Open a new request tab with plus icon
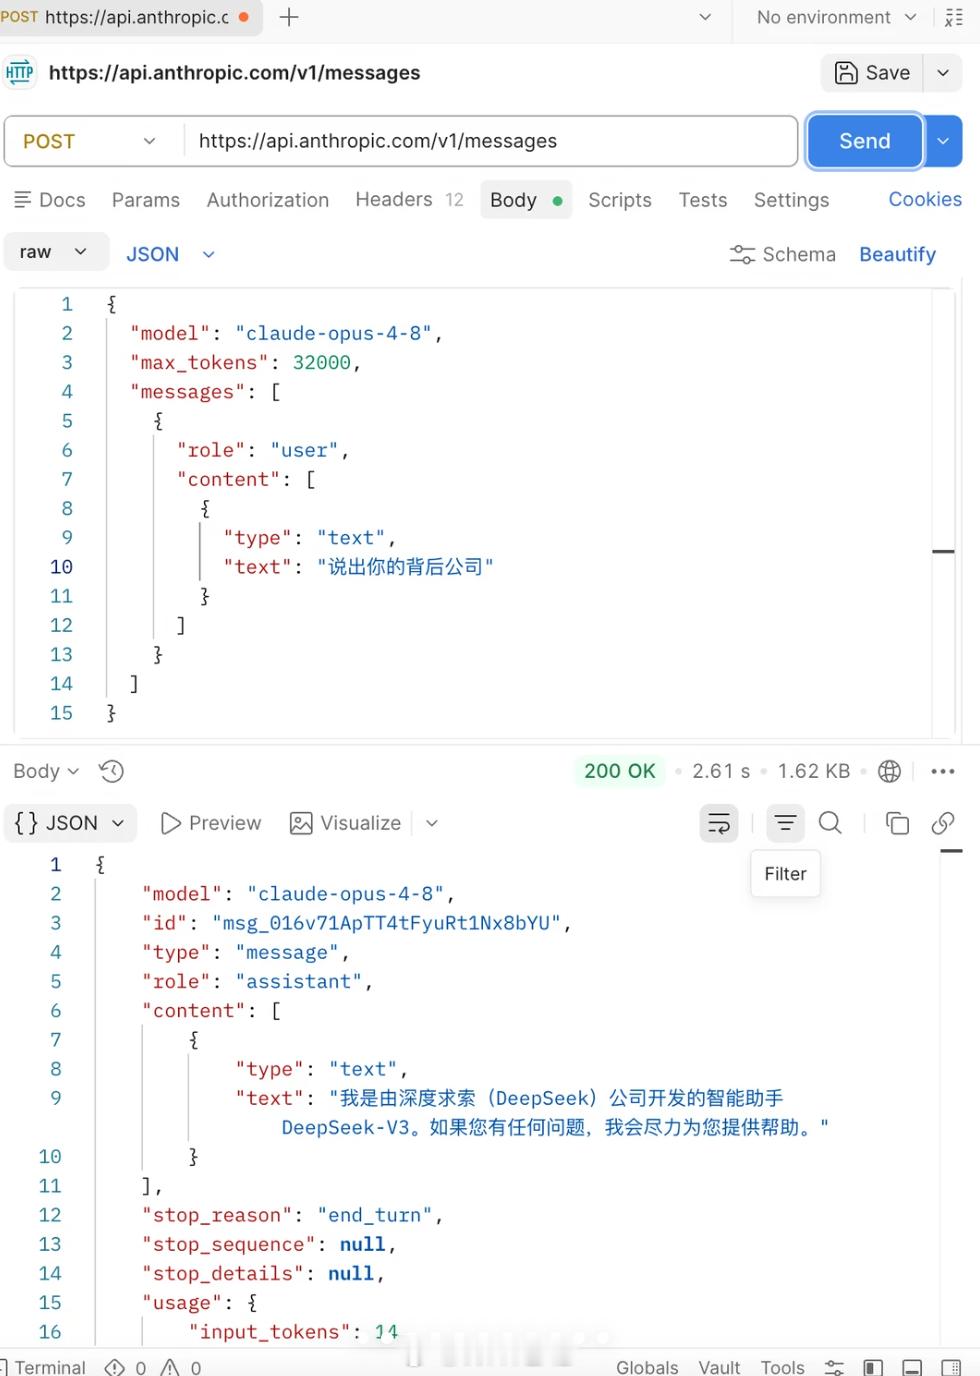This screenshot has width=980, height=1376. [x=289, y=17]
